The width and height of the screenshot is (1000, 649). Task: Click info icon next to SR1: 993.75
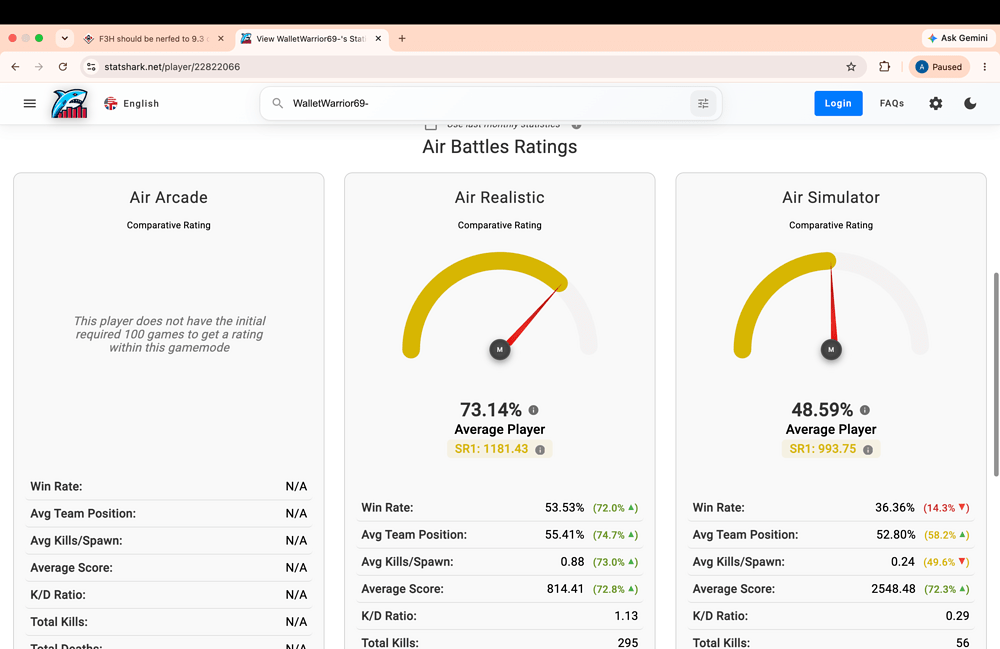pos(867,450)
